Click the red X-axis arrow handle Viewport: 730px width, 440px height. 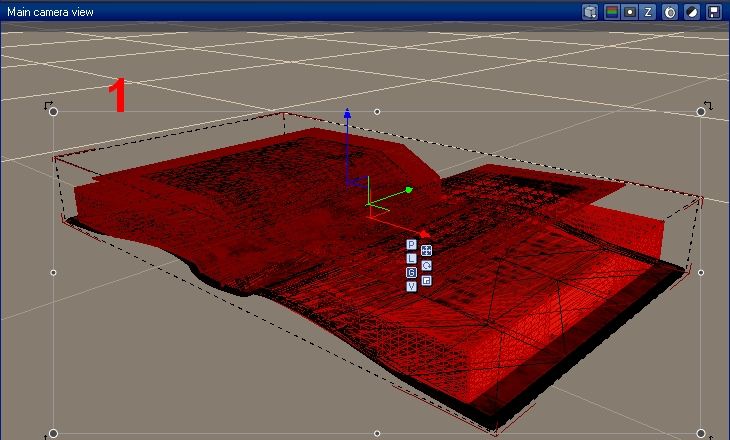point(424,234)
